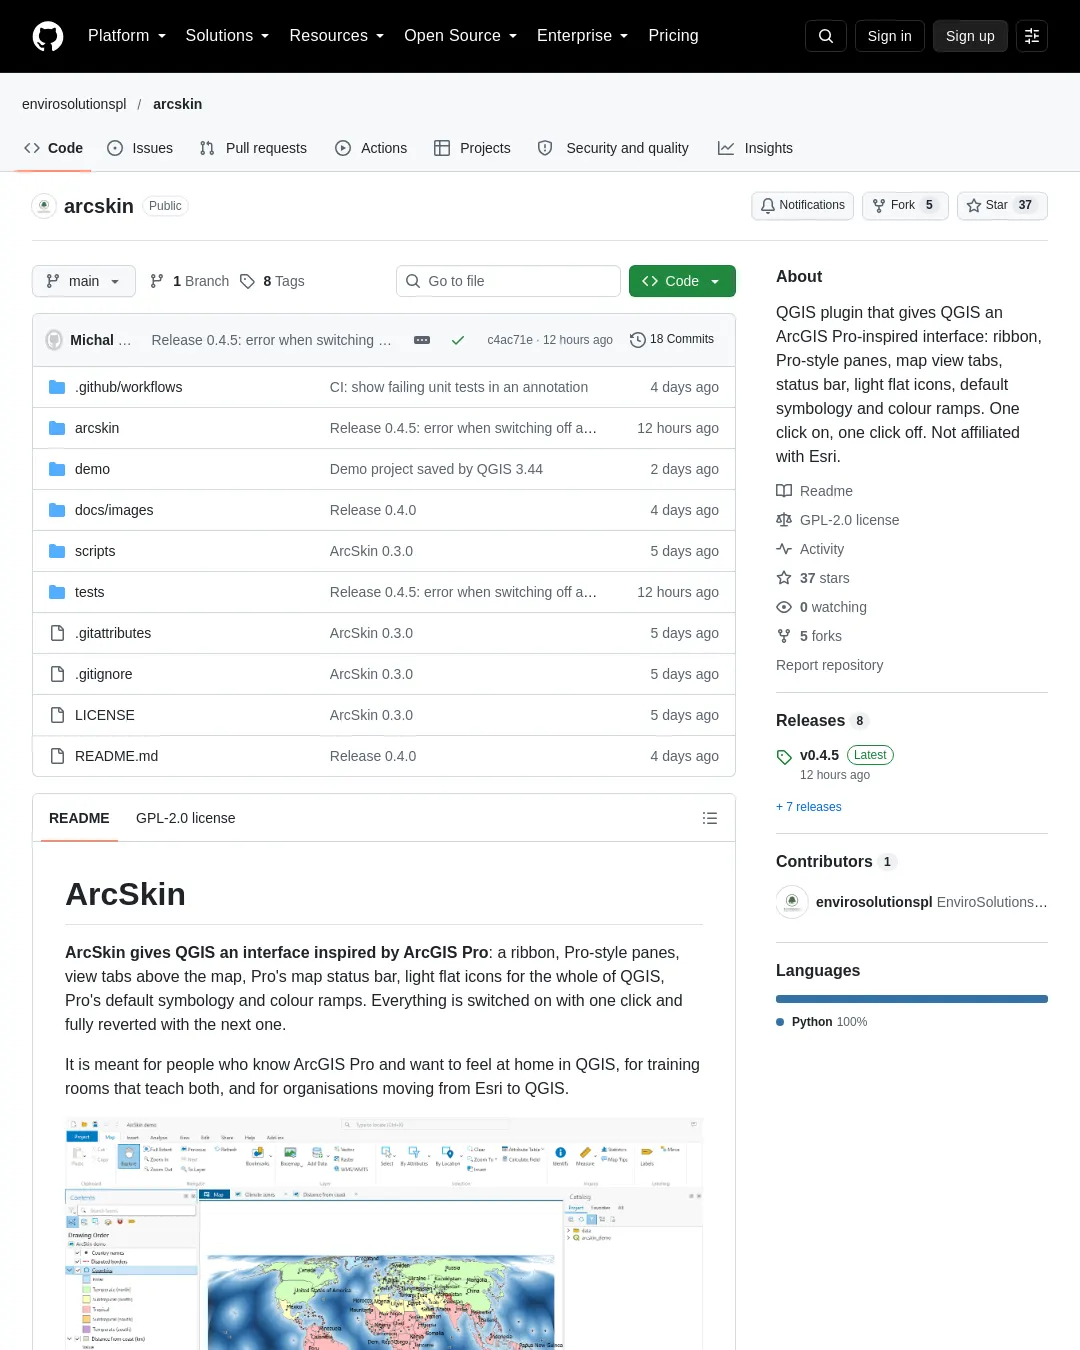View the 1 Branch link
Image resolution: width=1080 pixels, height=1350 pixels.
(x=190, y=281)
